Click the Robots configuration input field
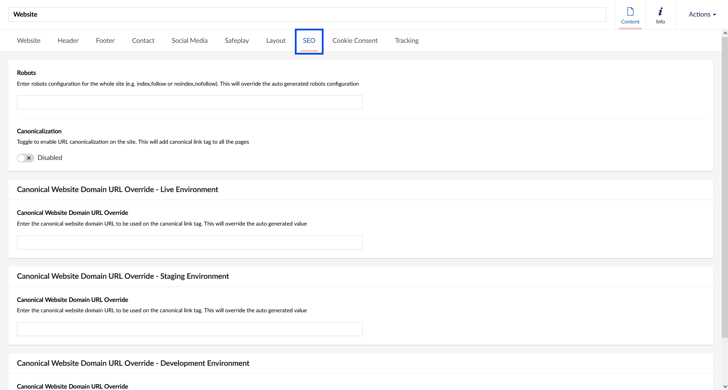The width and height of the screenshot is (728, 390). tap(190, 102)
